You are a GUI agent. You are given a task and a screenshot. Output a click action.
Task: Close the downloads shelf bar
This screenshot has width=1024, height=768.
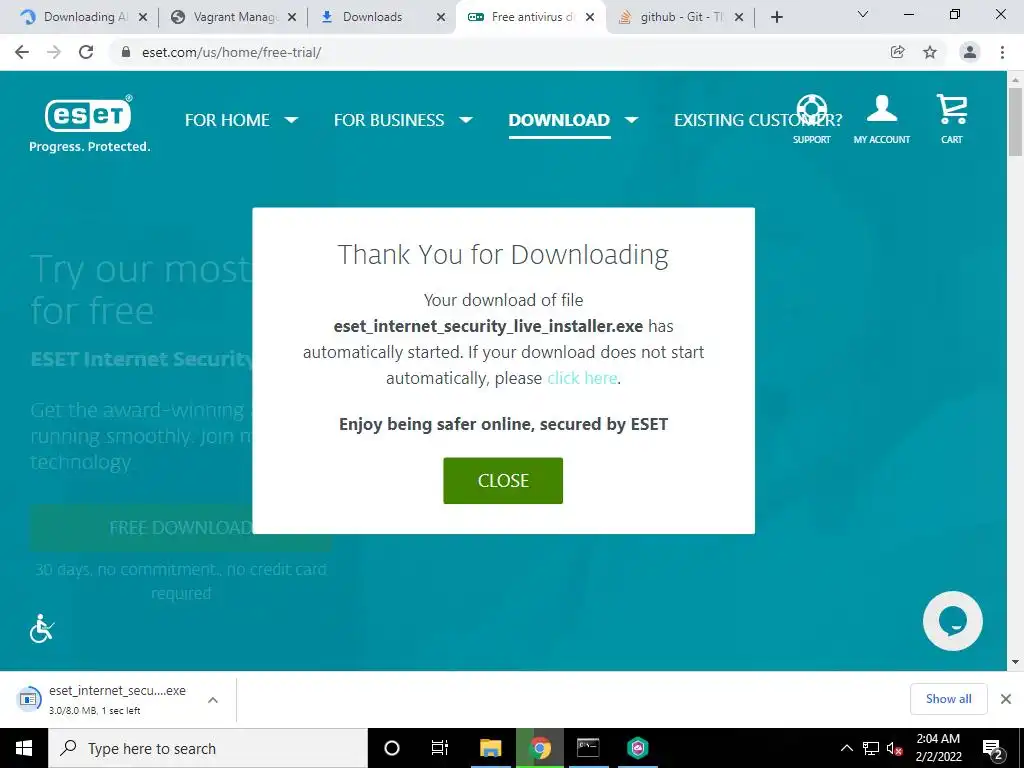[x=1006, y=699]
